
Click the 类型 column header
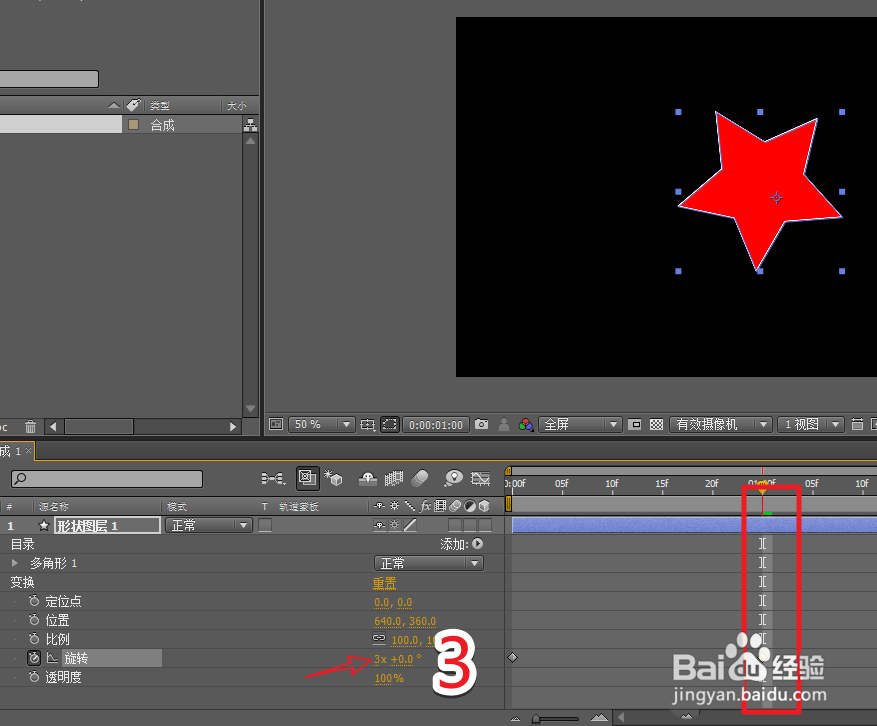[x=160, y=105]
